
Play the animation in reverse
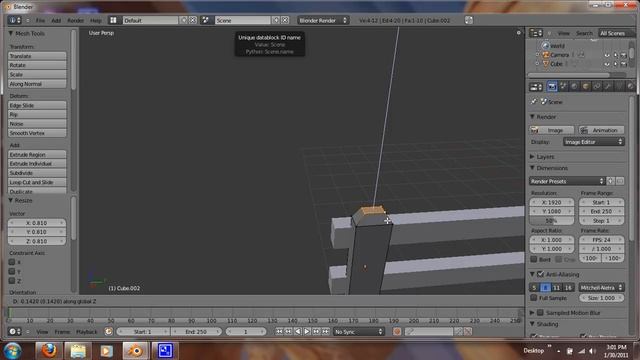tap(298, 331)
